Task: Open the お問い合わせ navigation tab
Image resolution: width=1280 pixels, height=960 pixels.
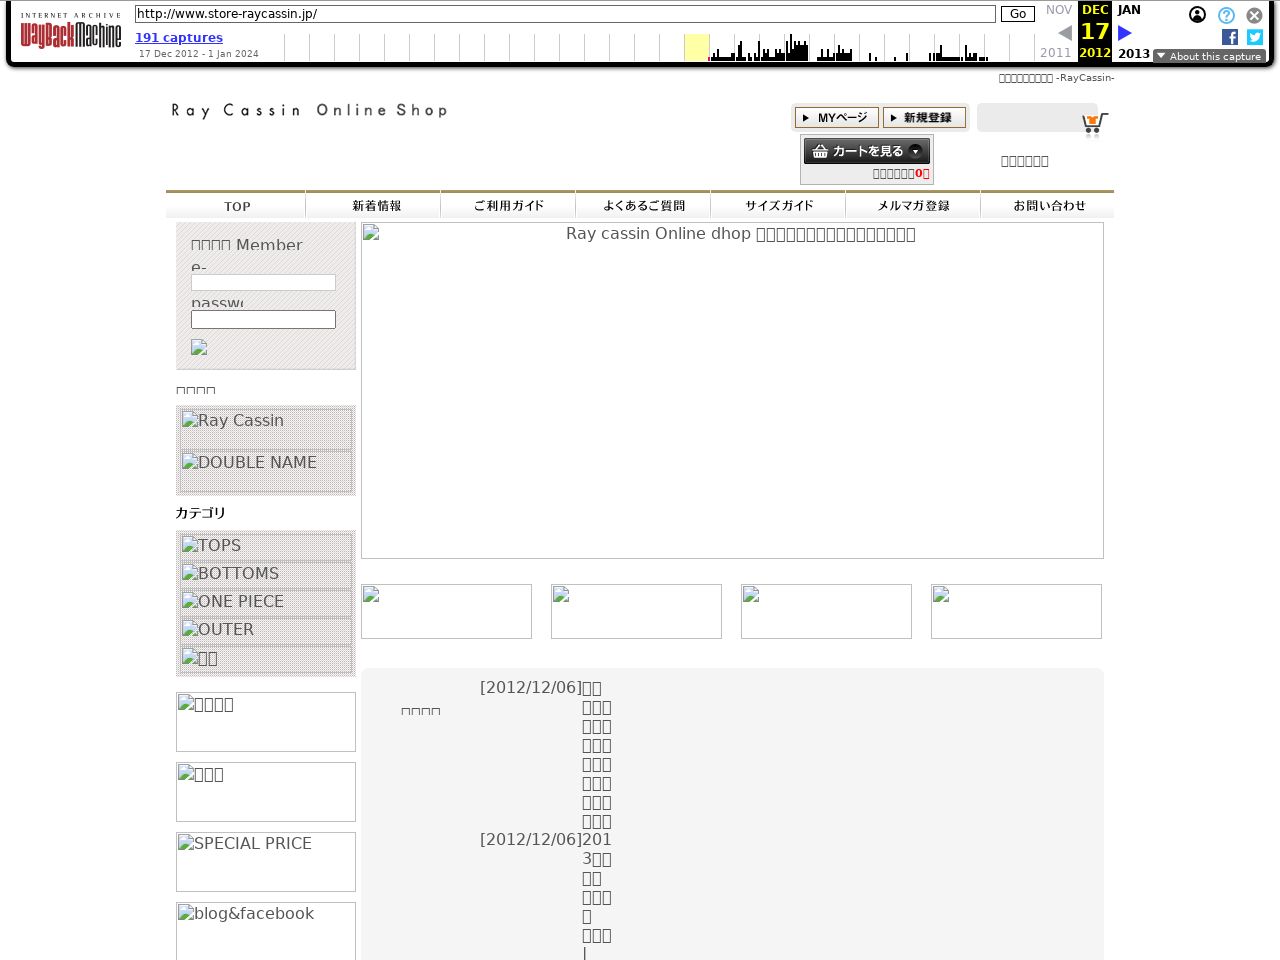Action: click(1048, 205)
